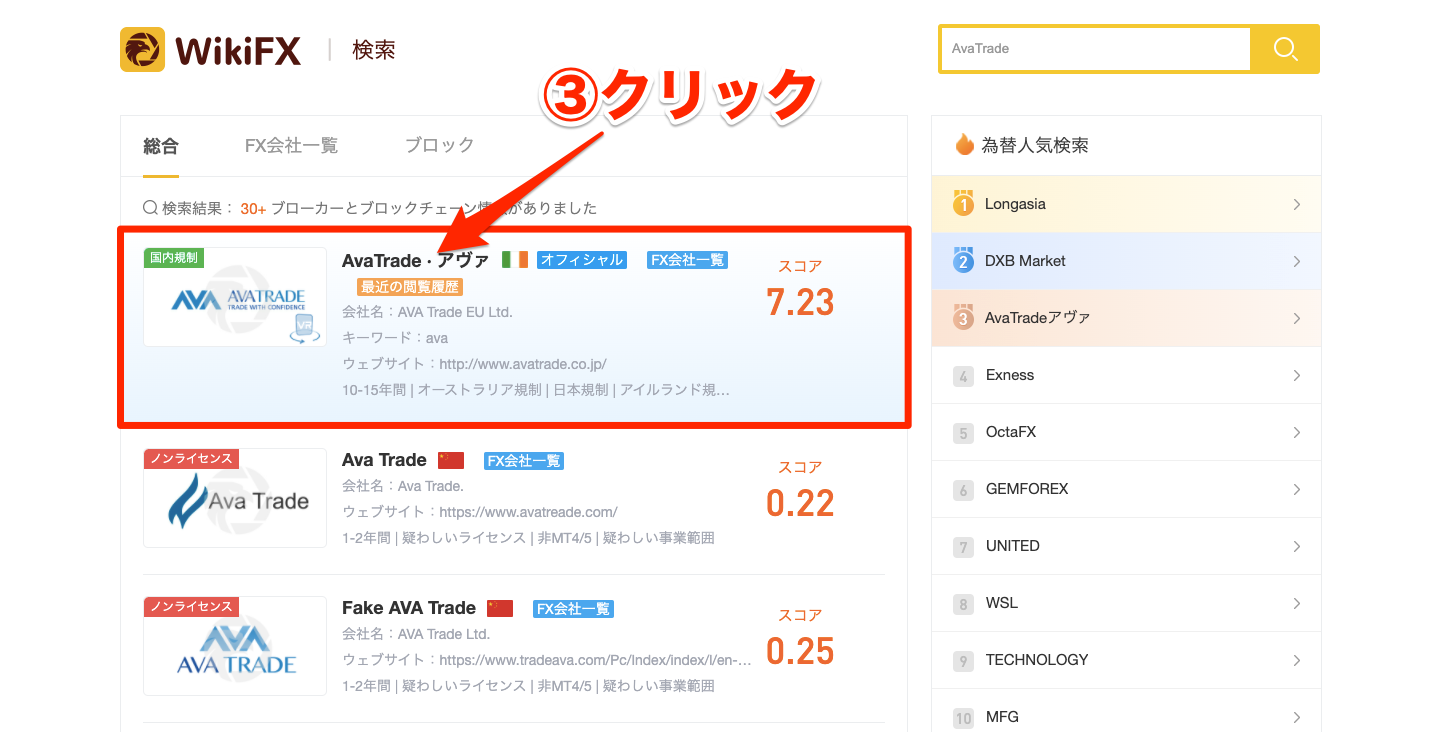The image size is (1440, 732).
Task: Select DXB Market in popular searches
Action: tap(1126, 261)
